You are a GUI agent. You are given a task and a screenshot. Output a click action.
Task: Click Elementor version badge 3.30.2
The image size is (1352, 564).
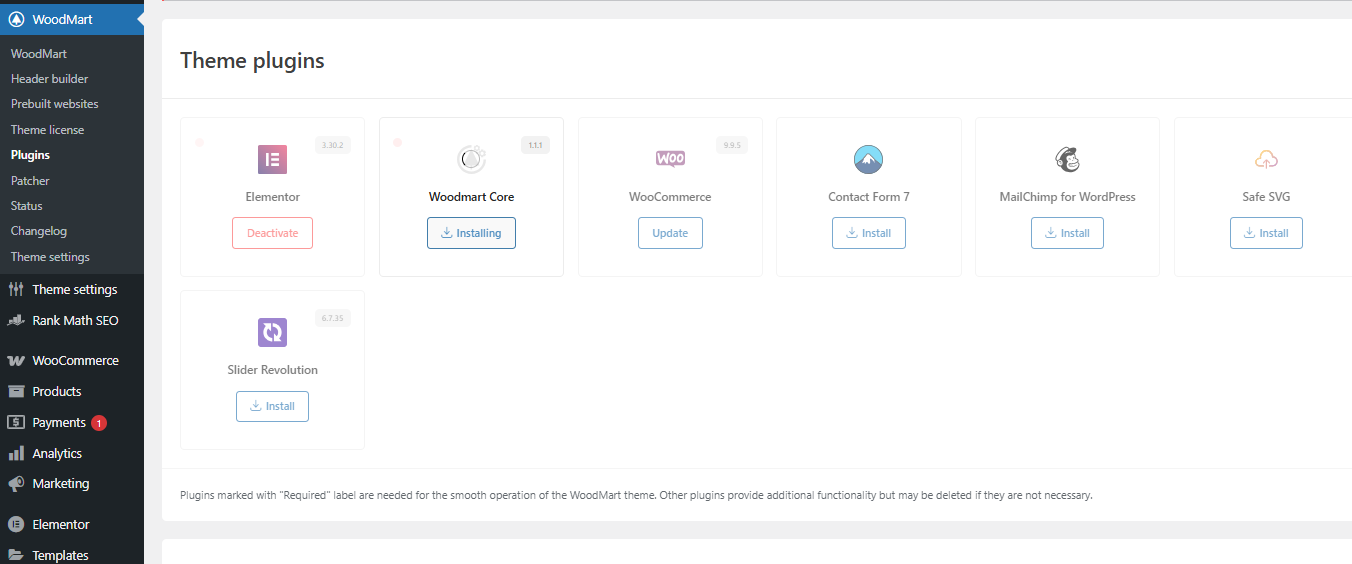[x=332, y=145]
